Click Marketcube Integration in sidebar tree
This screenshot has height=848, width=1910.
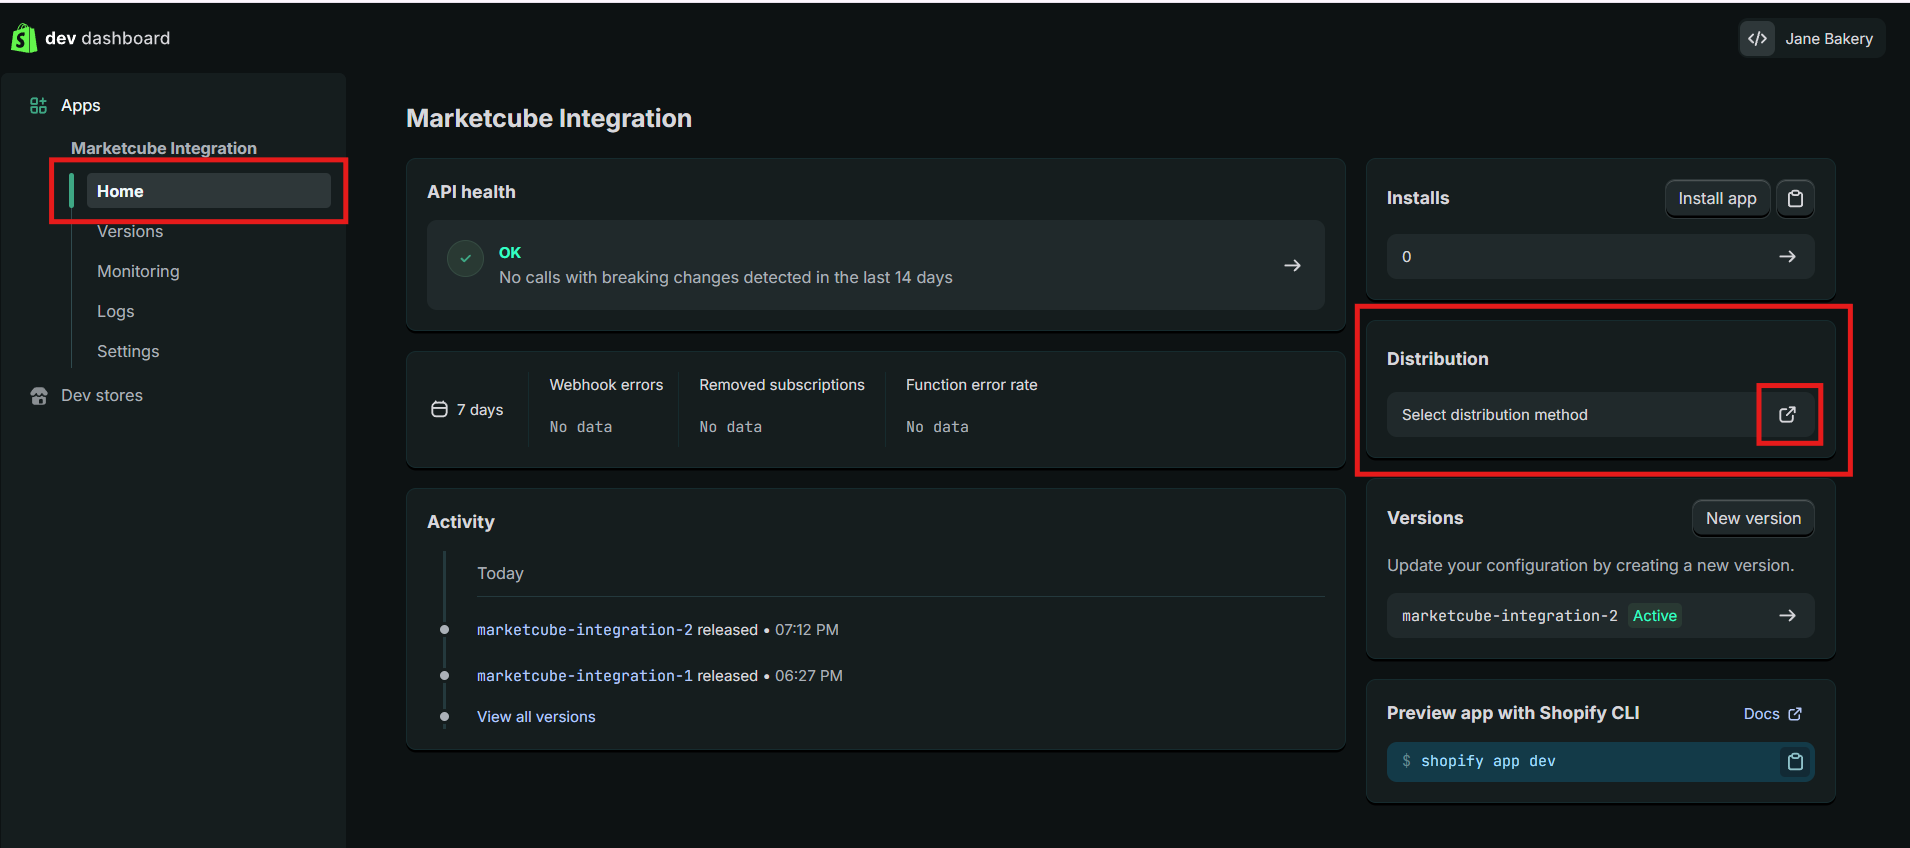click(x=164, y=148)
